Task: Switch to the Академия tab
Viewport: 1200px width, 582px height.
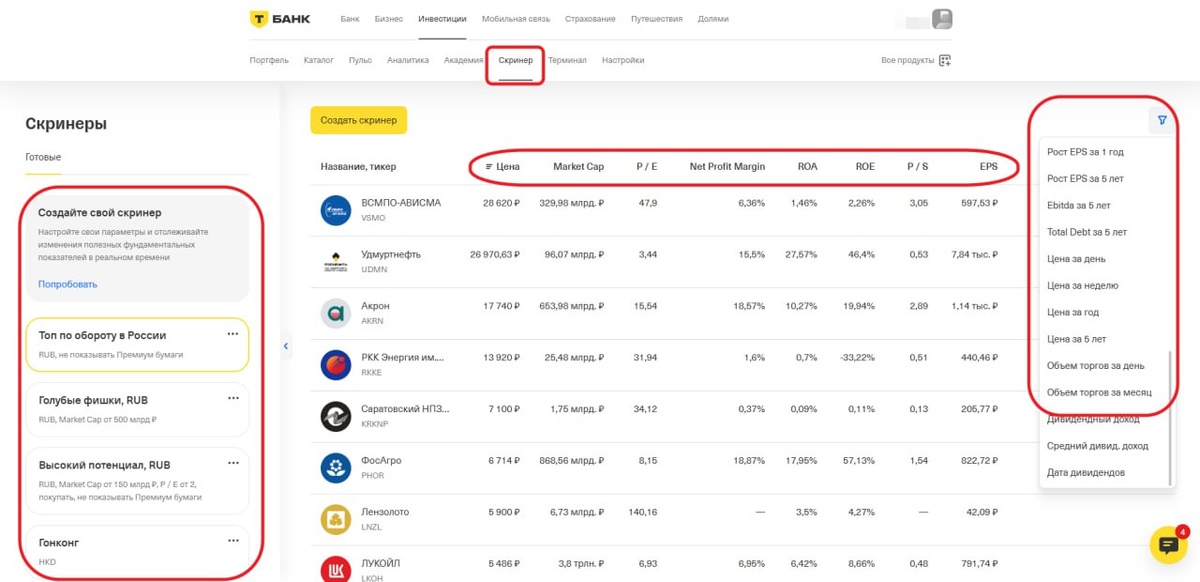Action: coord(463,60)
